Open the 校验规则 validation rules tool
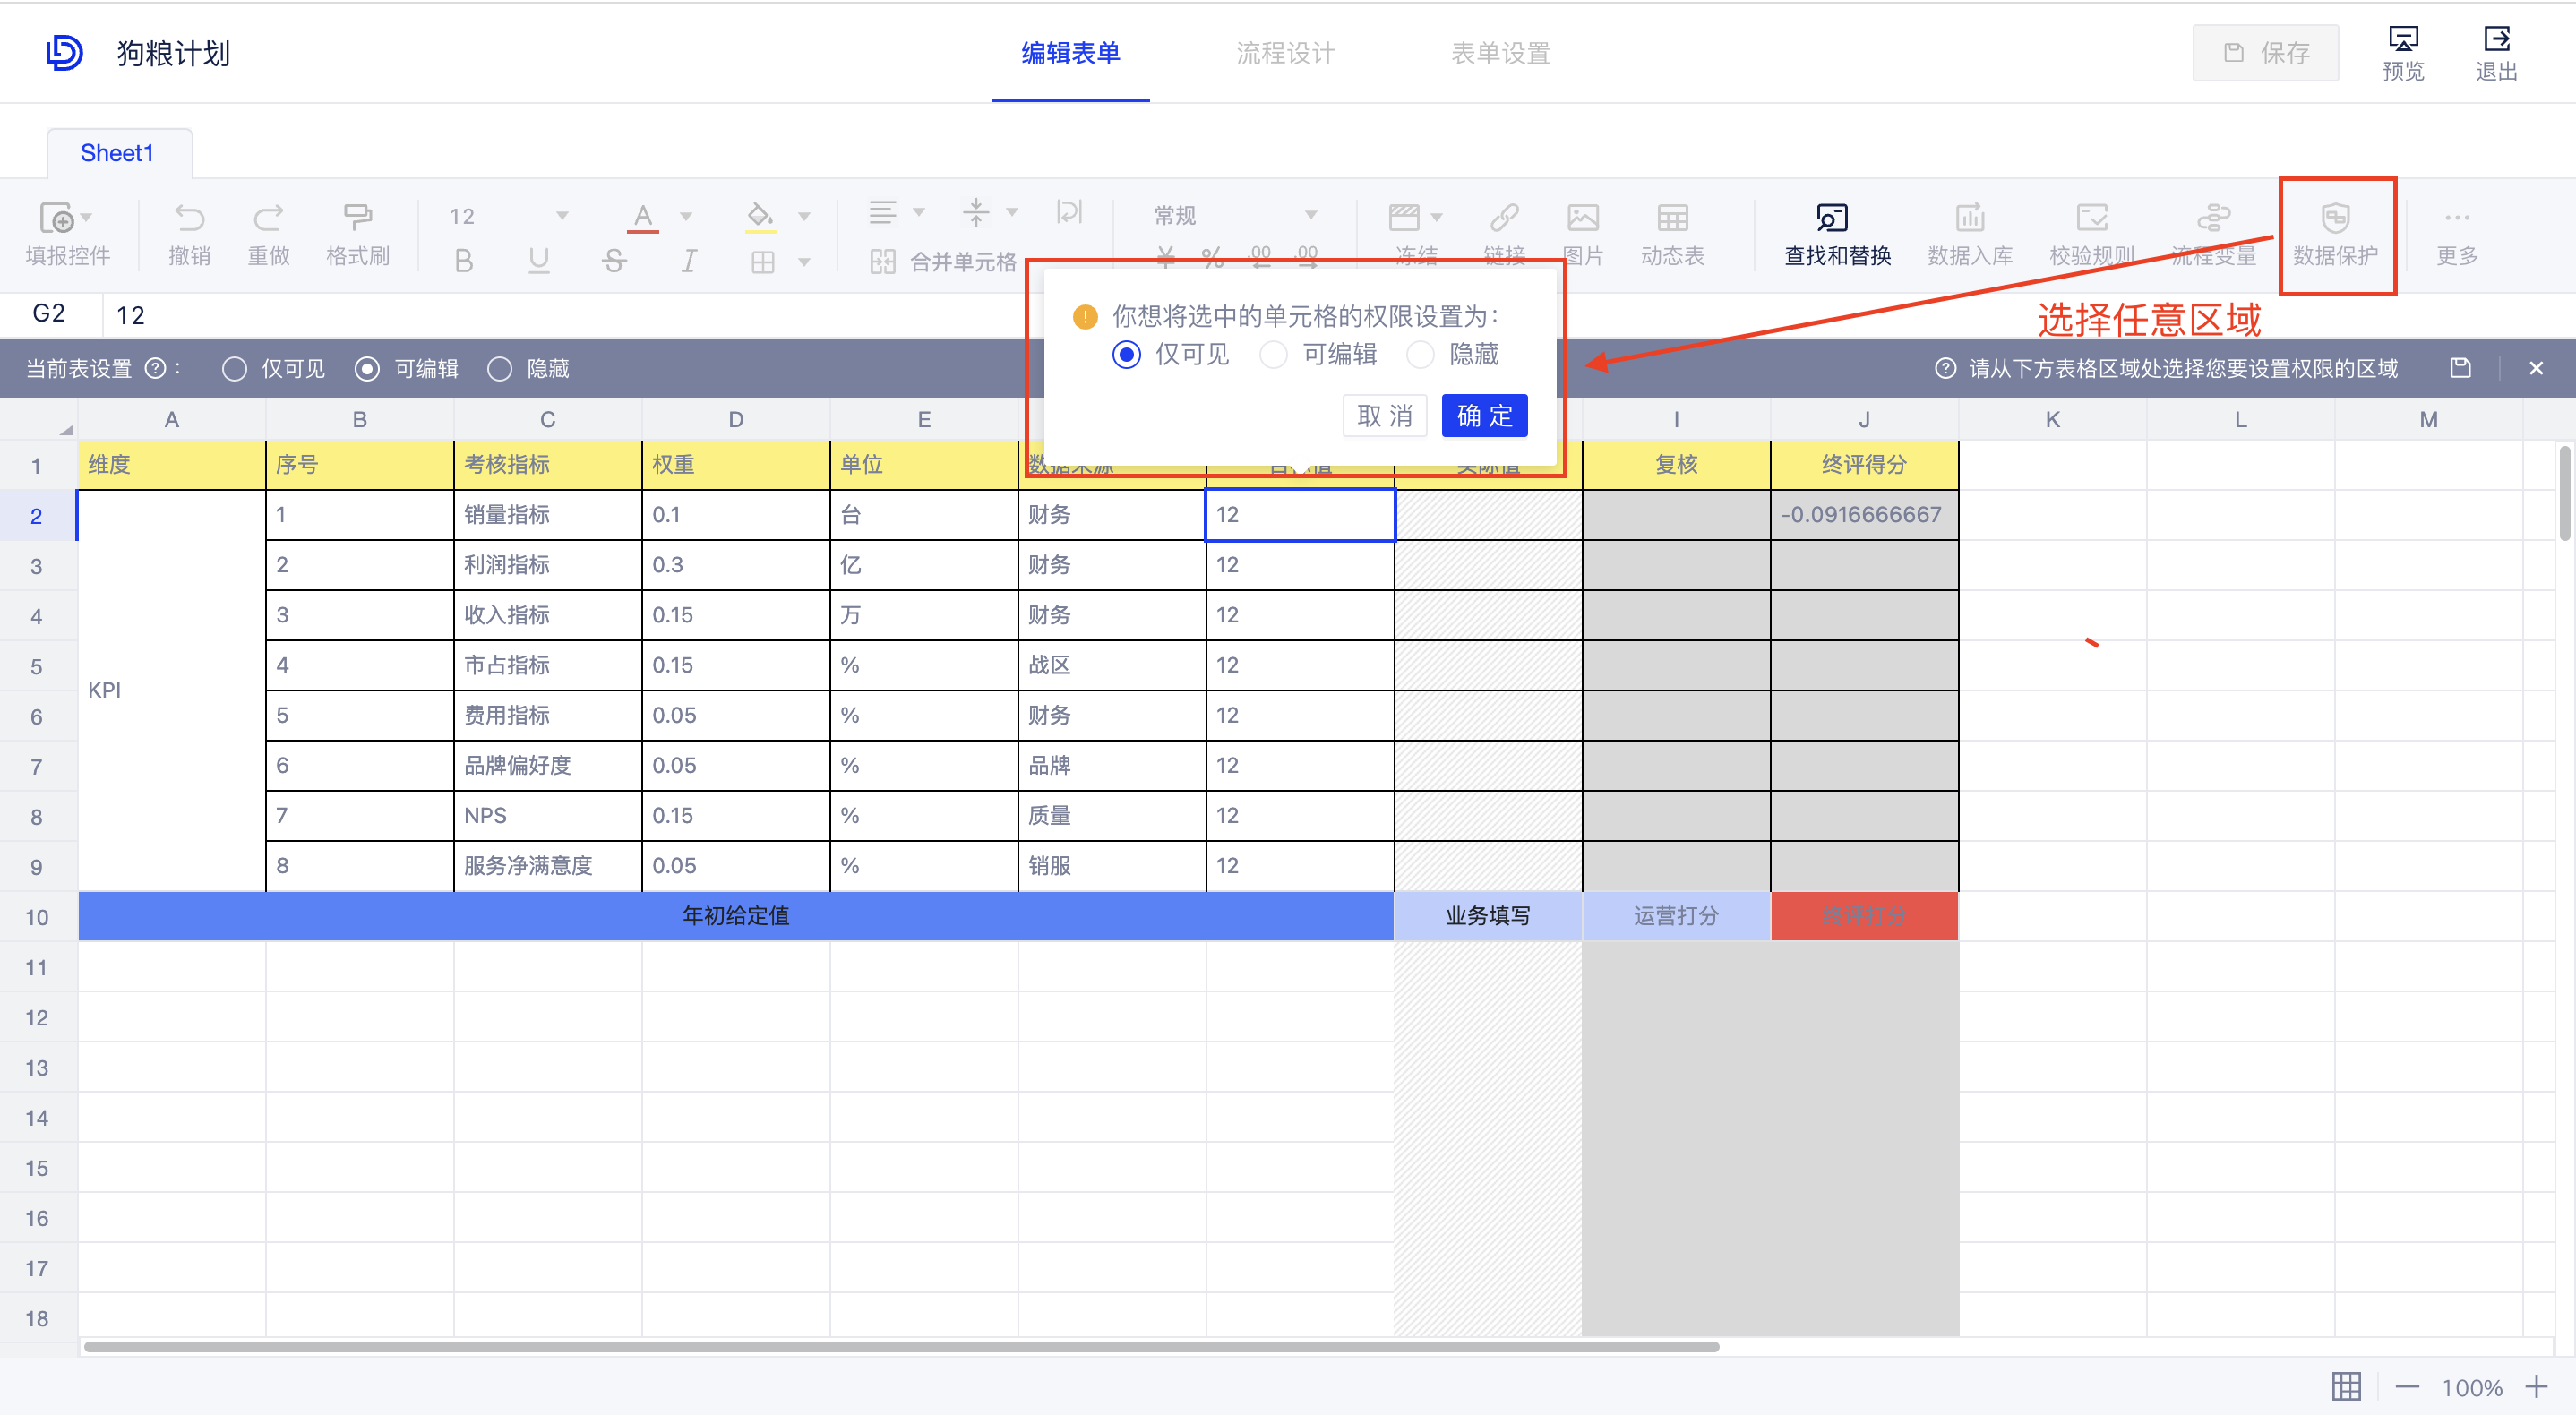The width and height of the screenshot is (2576, 1415). (x=2092, y=234)
